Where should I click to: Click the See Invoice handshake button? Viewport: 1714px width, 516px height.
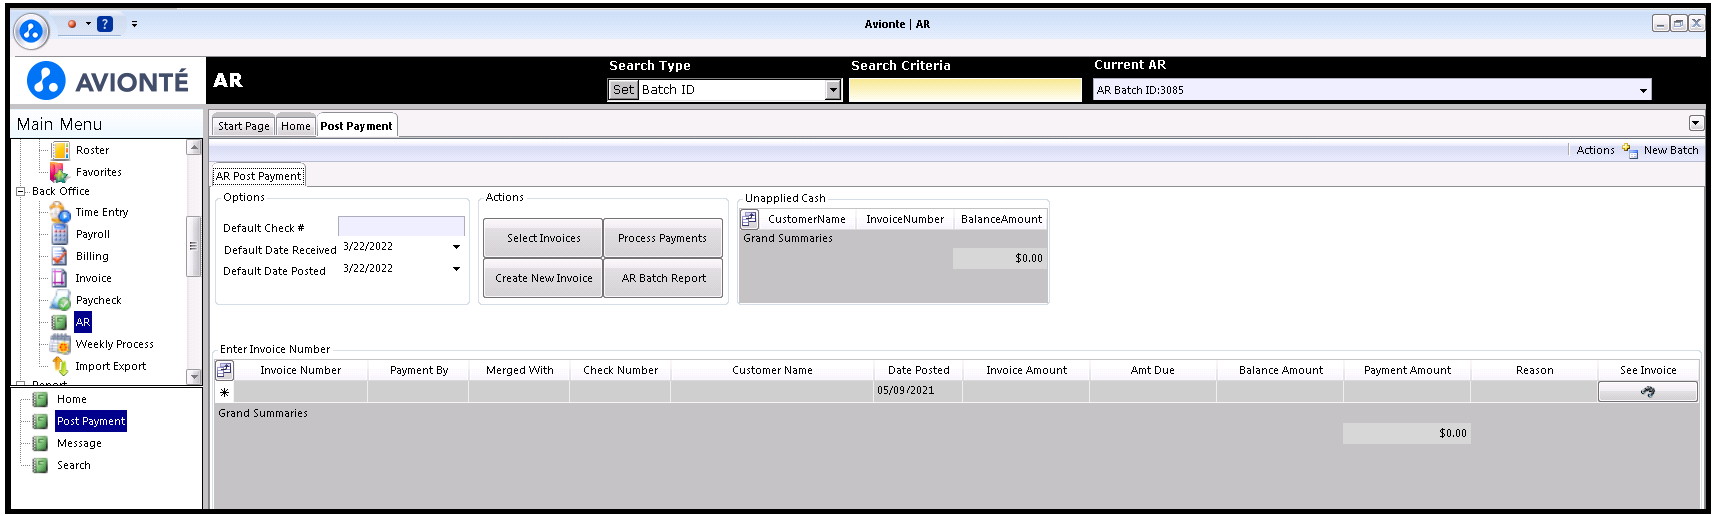pos(1648,391)
